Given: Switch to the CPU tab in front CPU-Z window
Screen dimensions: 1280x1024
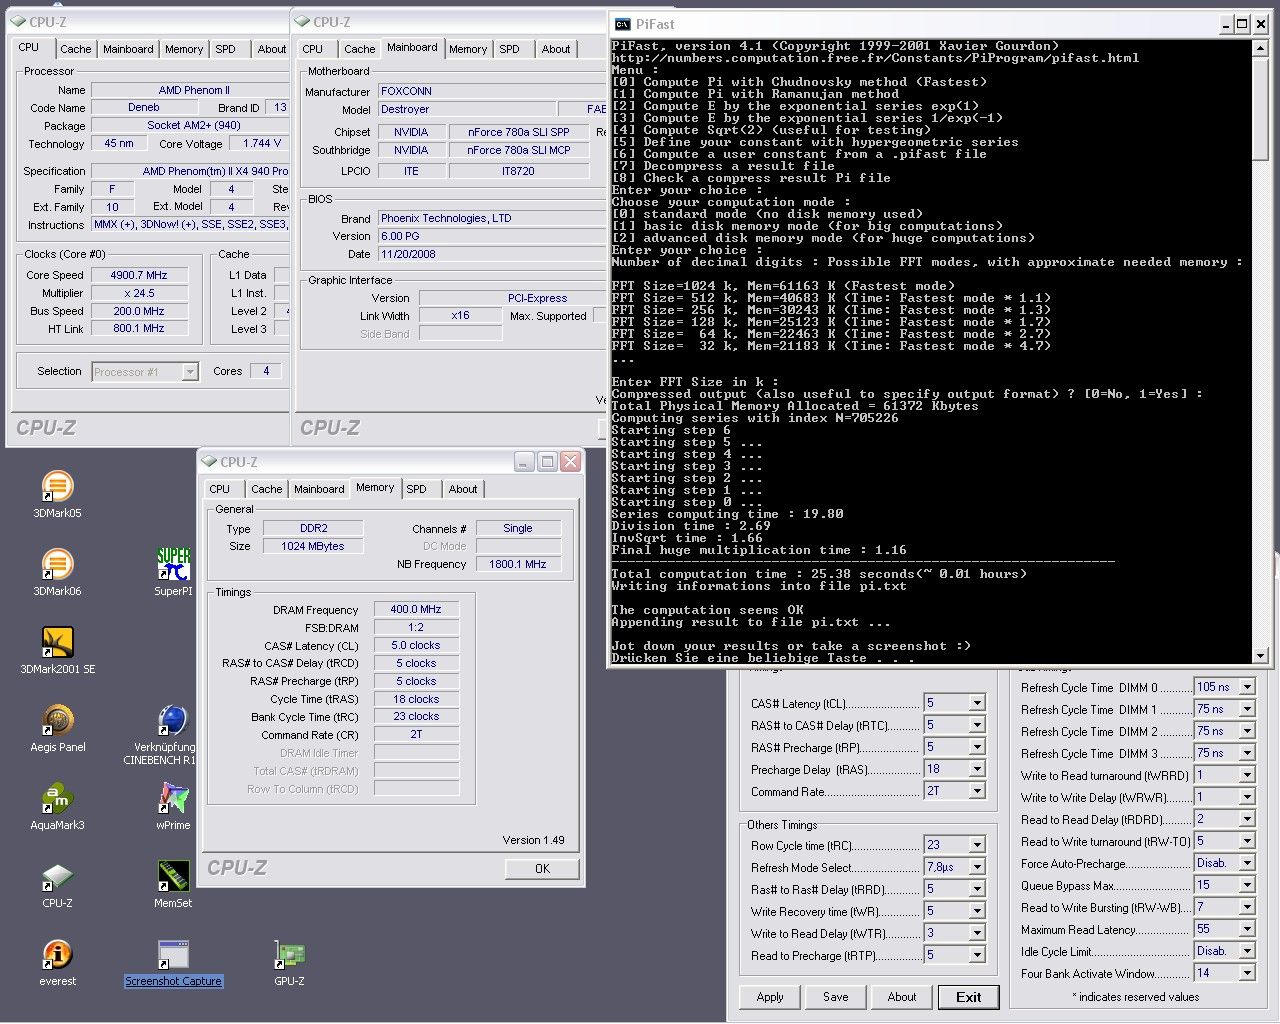Looking at the screenshot, I should pos(220,489).
